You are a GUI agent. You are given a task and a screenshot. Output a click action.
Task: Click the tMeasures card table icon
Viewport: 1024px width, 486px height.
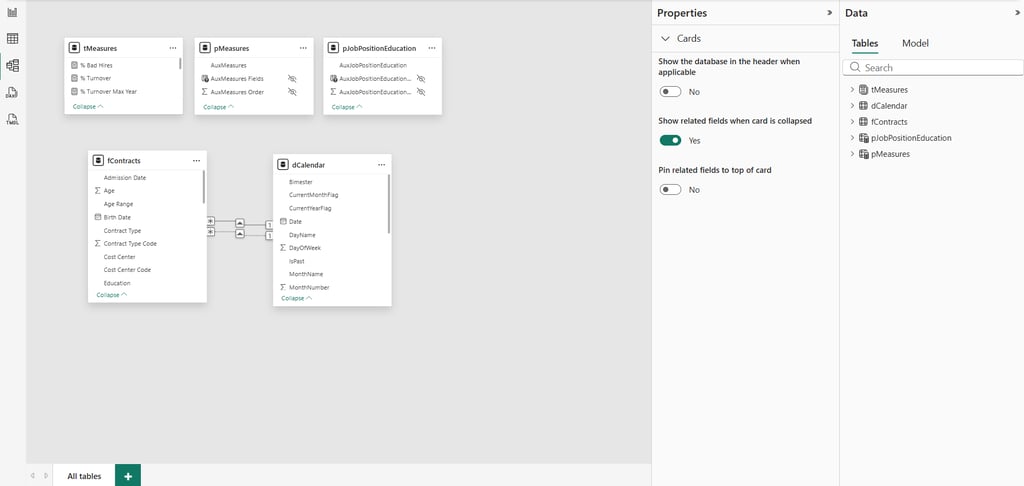(x=75, y=48)
